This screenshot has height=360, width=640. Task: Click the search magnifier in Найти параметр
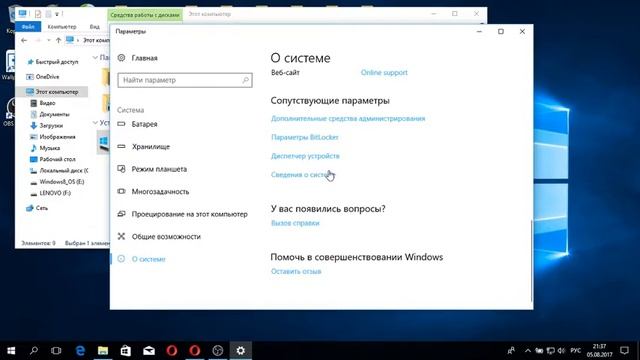coord(245,80)
